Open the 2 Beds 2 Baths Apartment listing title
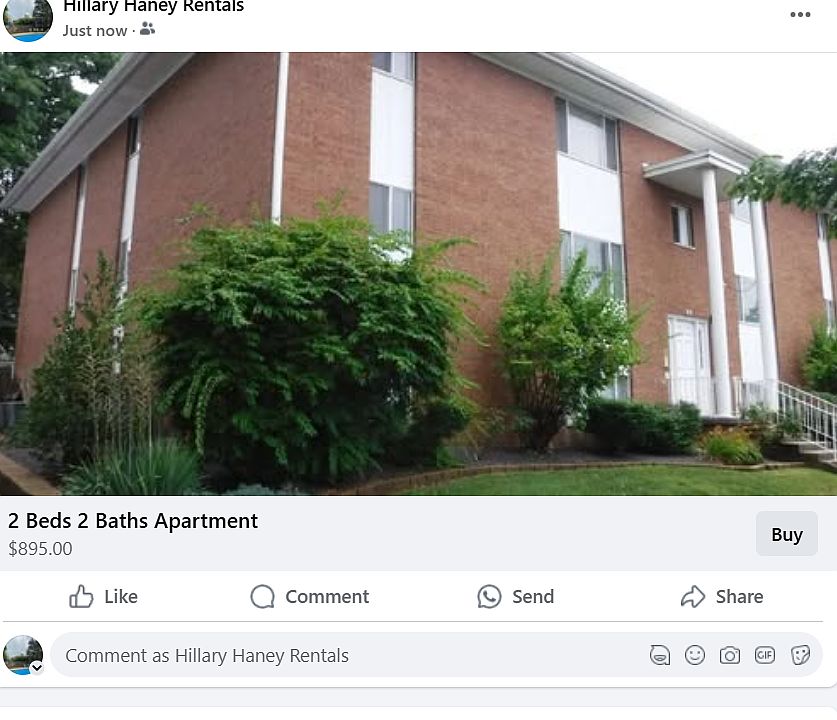Image resolution: width=837 pixels, height=720 pixels. coord(133,521)
